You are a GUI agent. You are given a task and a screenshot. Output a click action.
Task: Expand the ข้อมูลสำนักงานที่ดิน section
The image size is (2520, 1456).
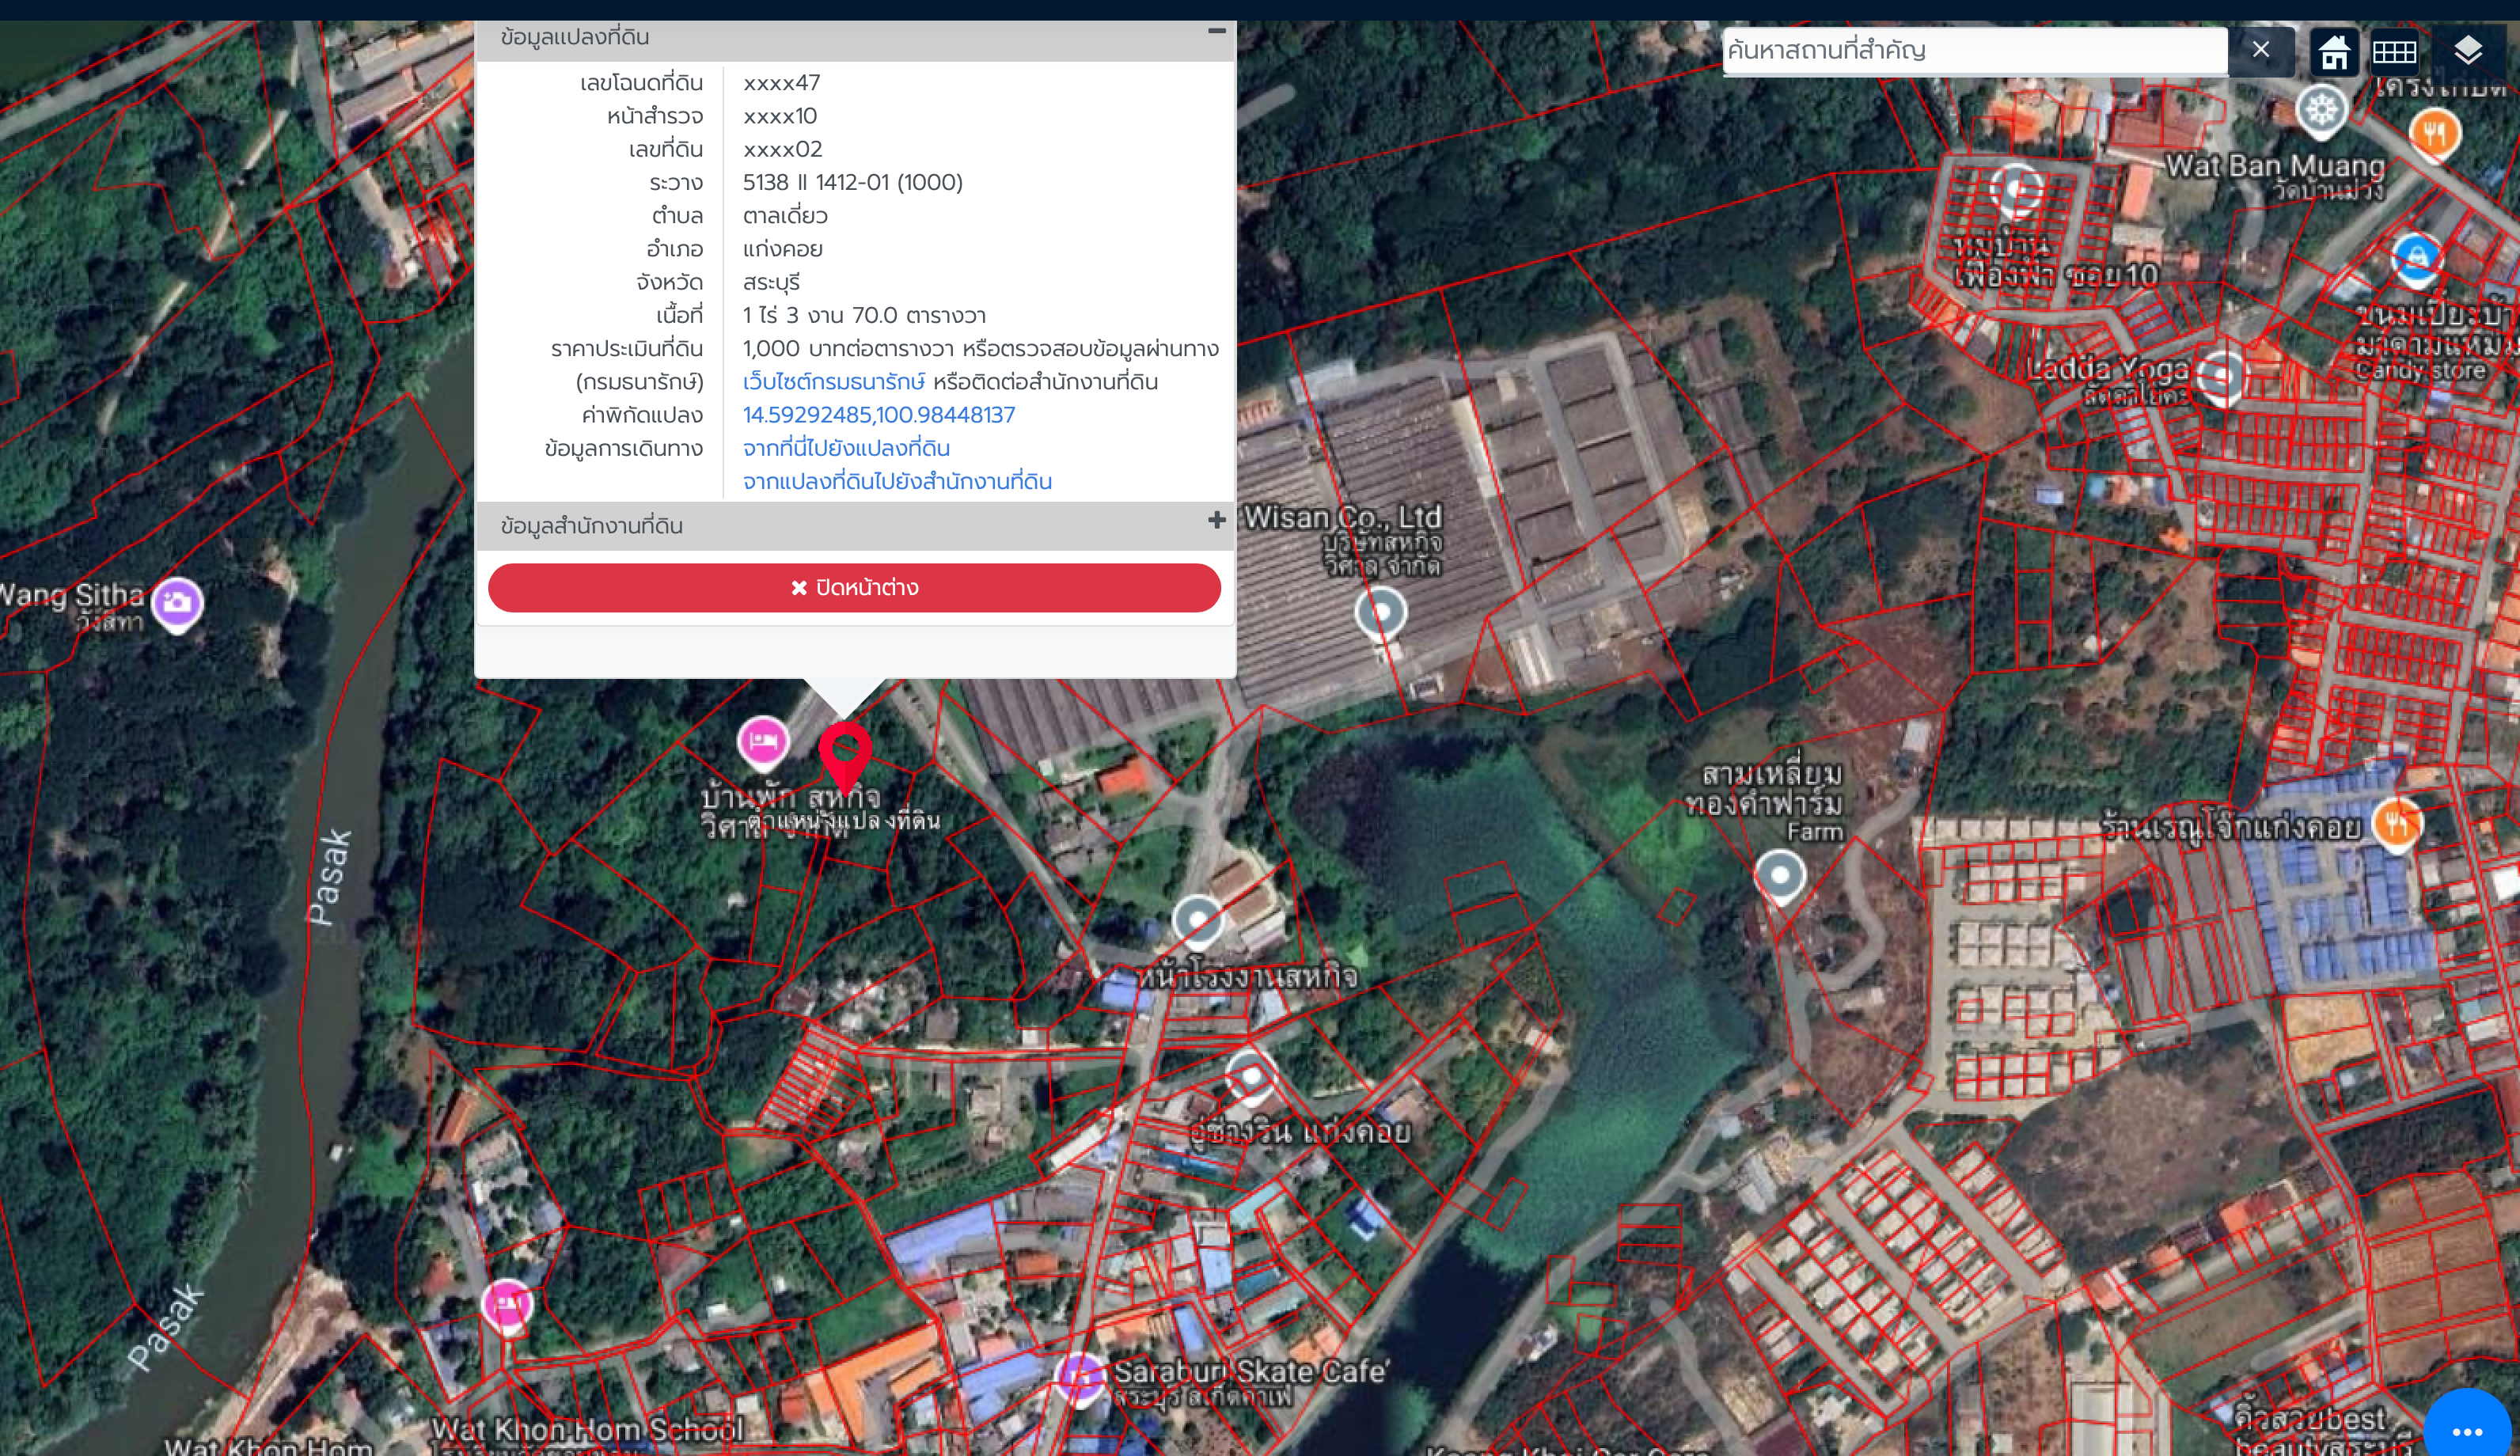pos(1216,520)
